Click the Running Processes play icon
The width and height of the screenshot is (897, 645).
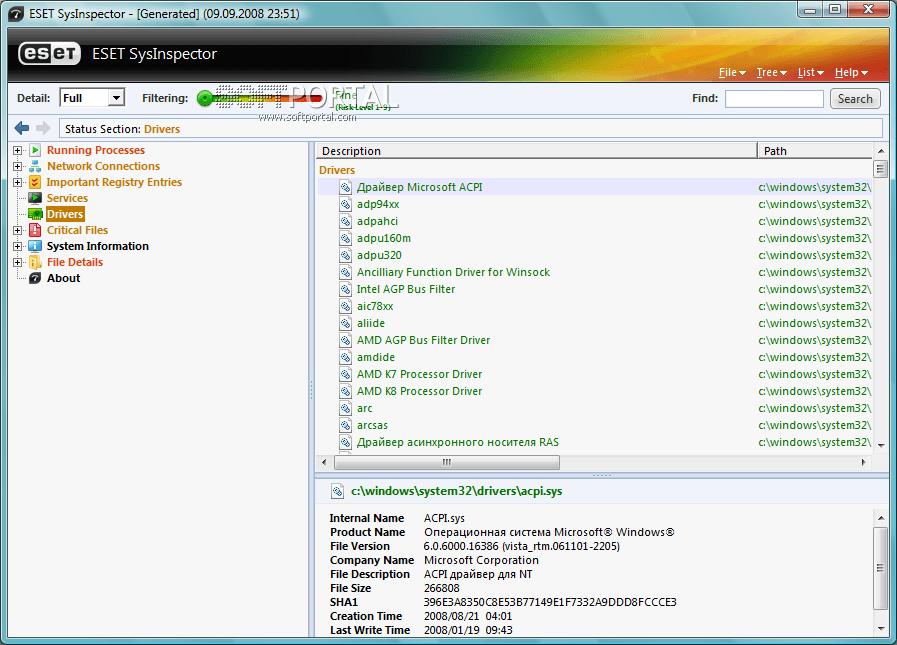coord(35,150)
